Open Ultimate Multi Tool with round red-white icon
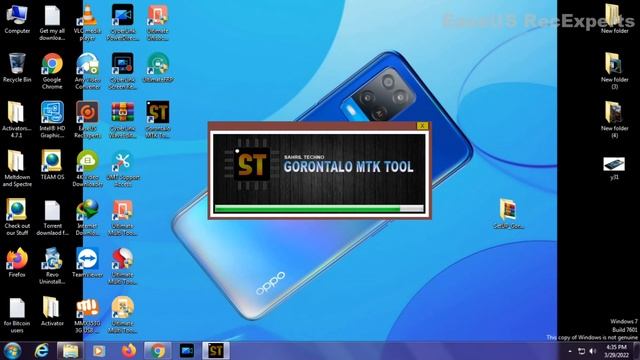 pyautogui.click(x=122, y=265)
